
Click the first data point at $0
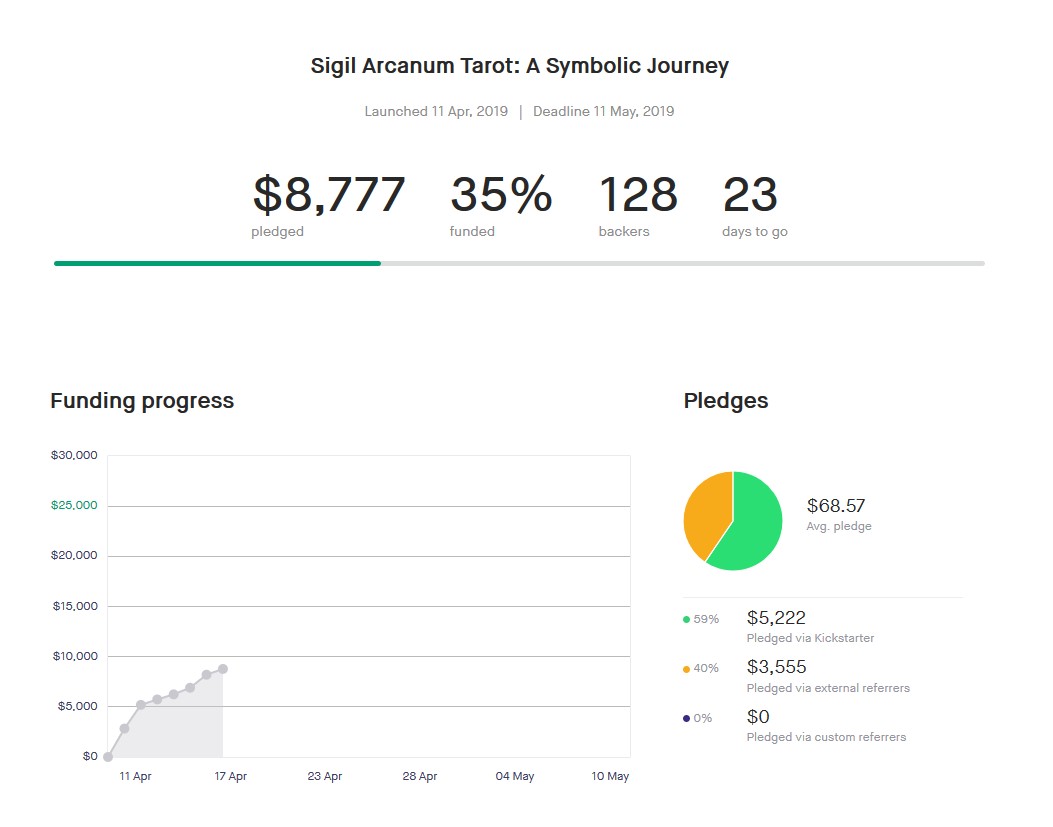coord(108,757)
